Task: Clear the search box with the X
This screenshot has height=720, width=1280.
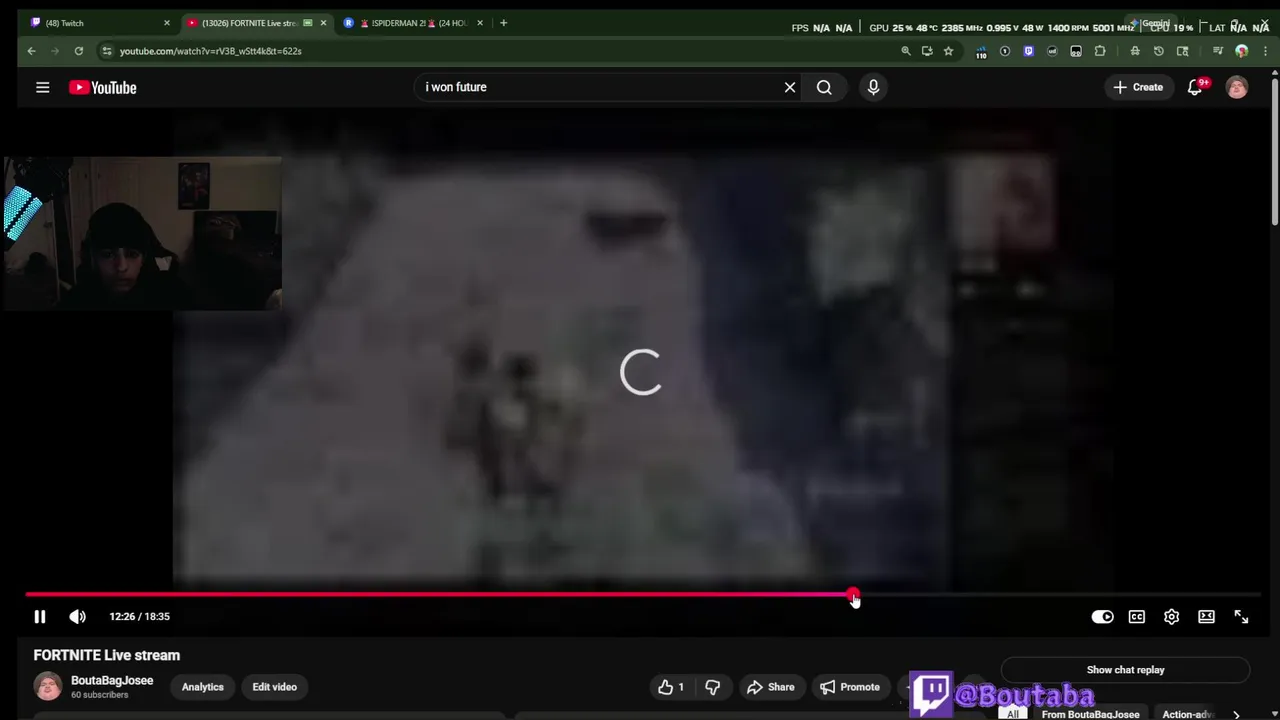Action: (790, 87)
